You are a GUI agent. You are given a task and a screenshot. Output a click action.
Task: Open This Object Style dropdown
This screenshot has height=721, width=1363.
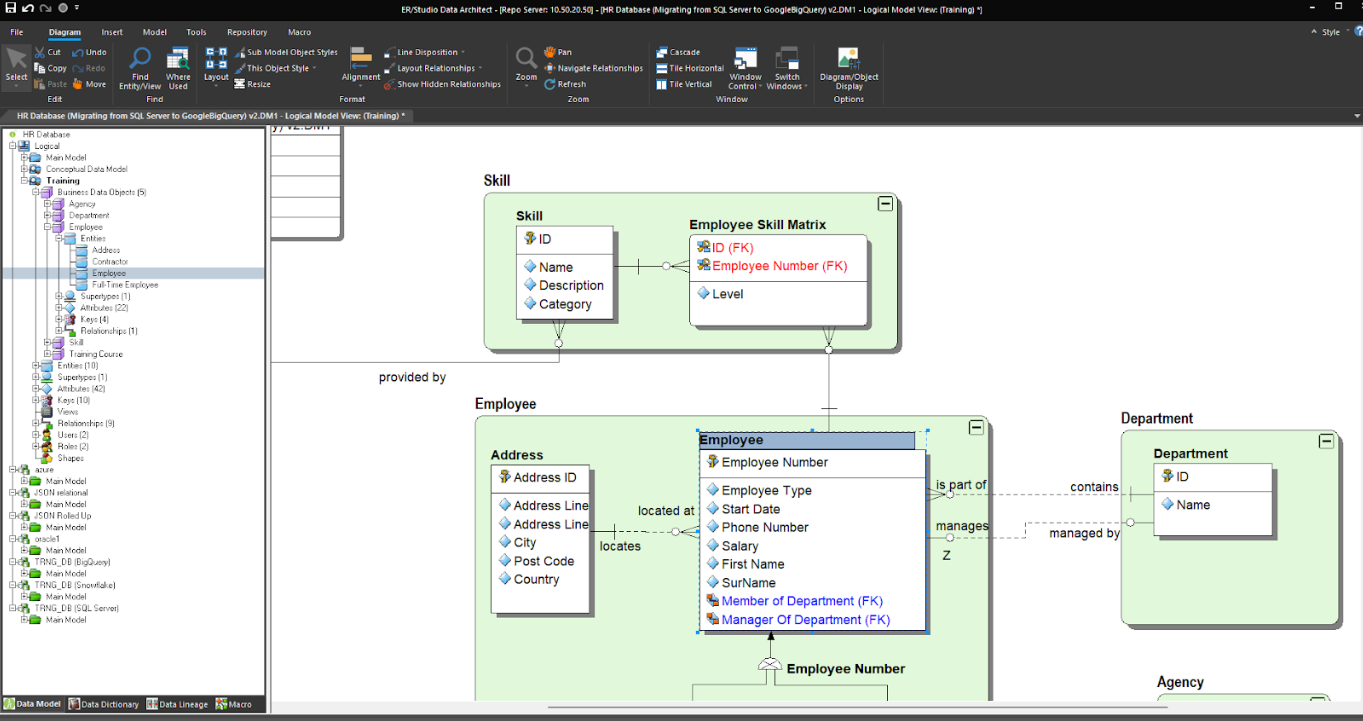pos(276,68)
